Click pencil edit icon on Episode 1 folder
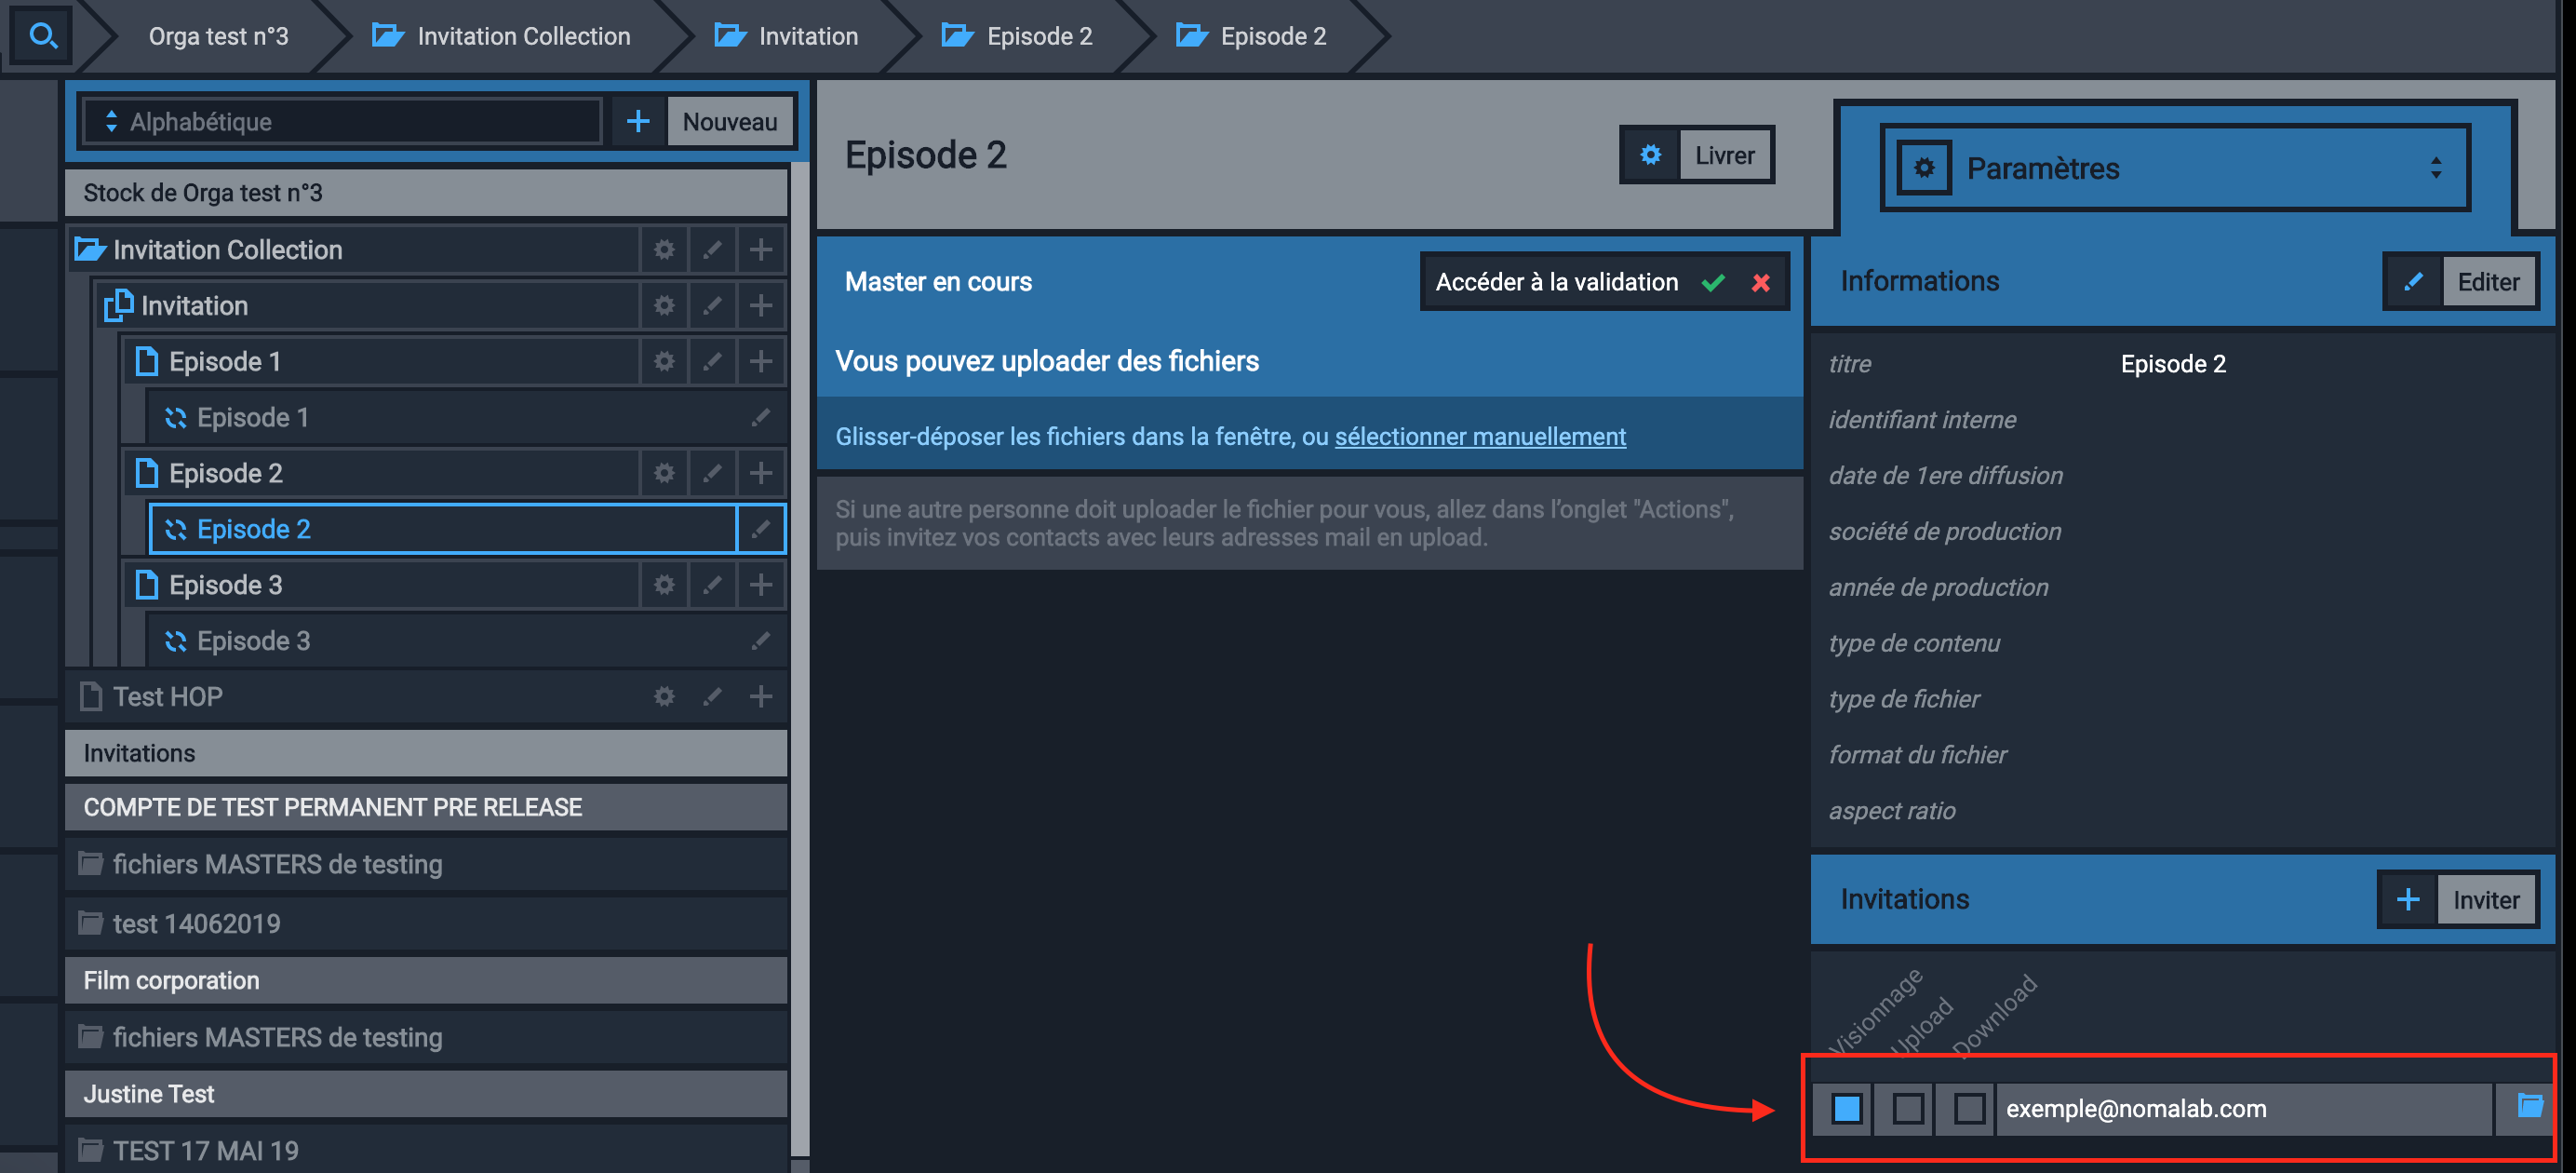This screenshot has height=1173, width=2576. (712, 361)
